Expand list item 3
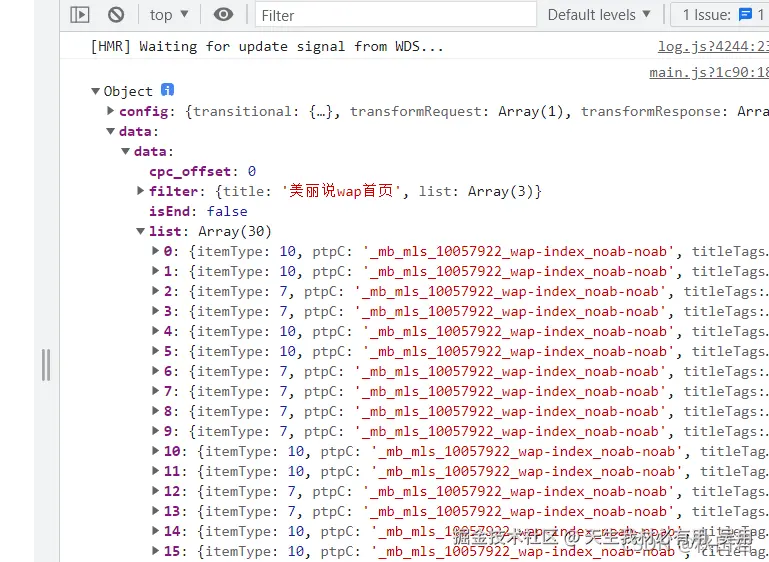This screenshot has width=769, height=562. tap(155, 311)
